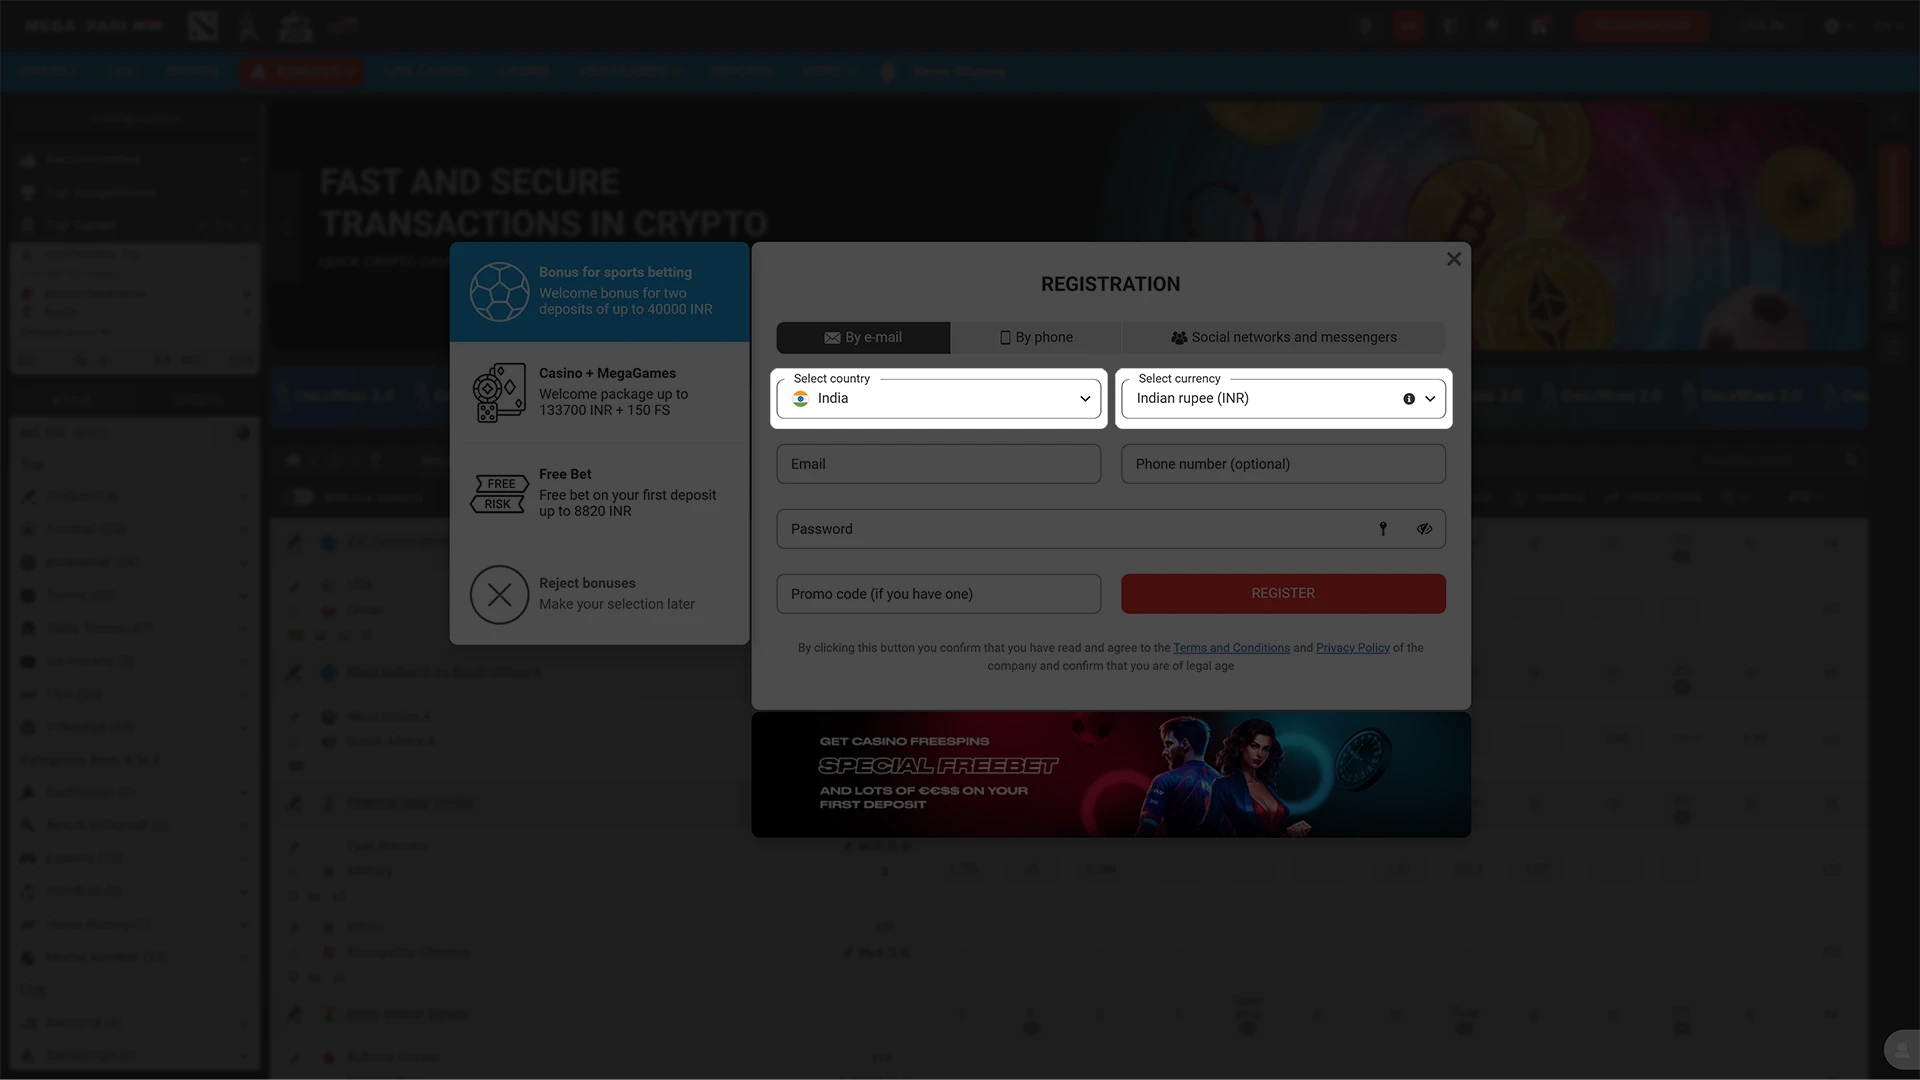This screenshot has width=1920, height=1080.
Task: Click the football icon on sports betting bonus
Action: (500, 292)
